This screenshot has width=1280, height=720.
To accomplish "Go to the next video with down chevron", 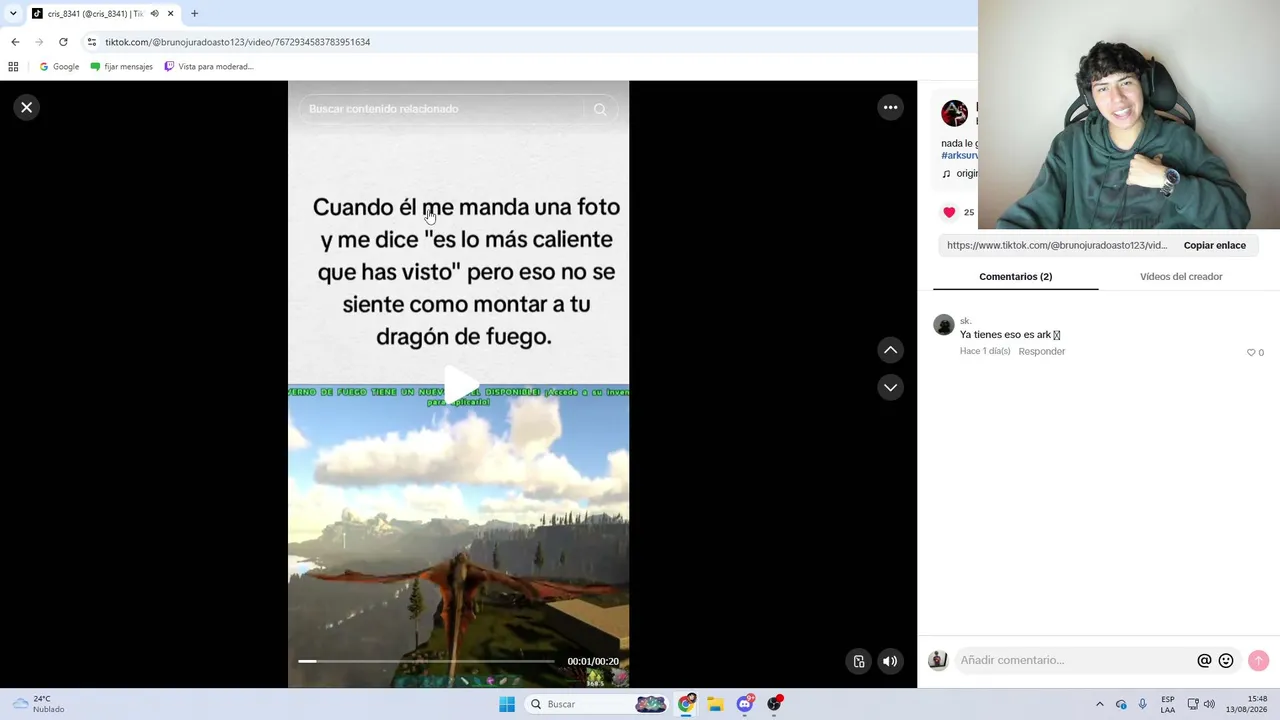I will click(x=890, y=387).
